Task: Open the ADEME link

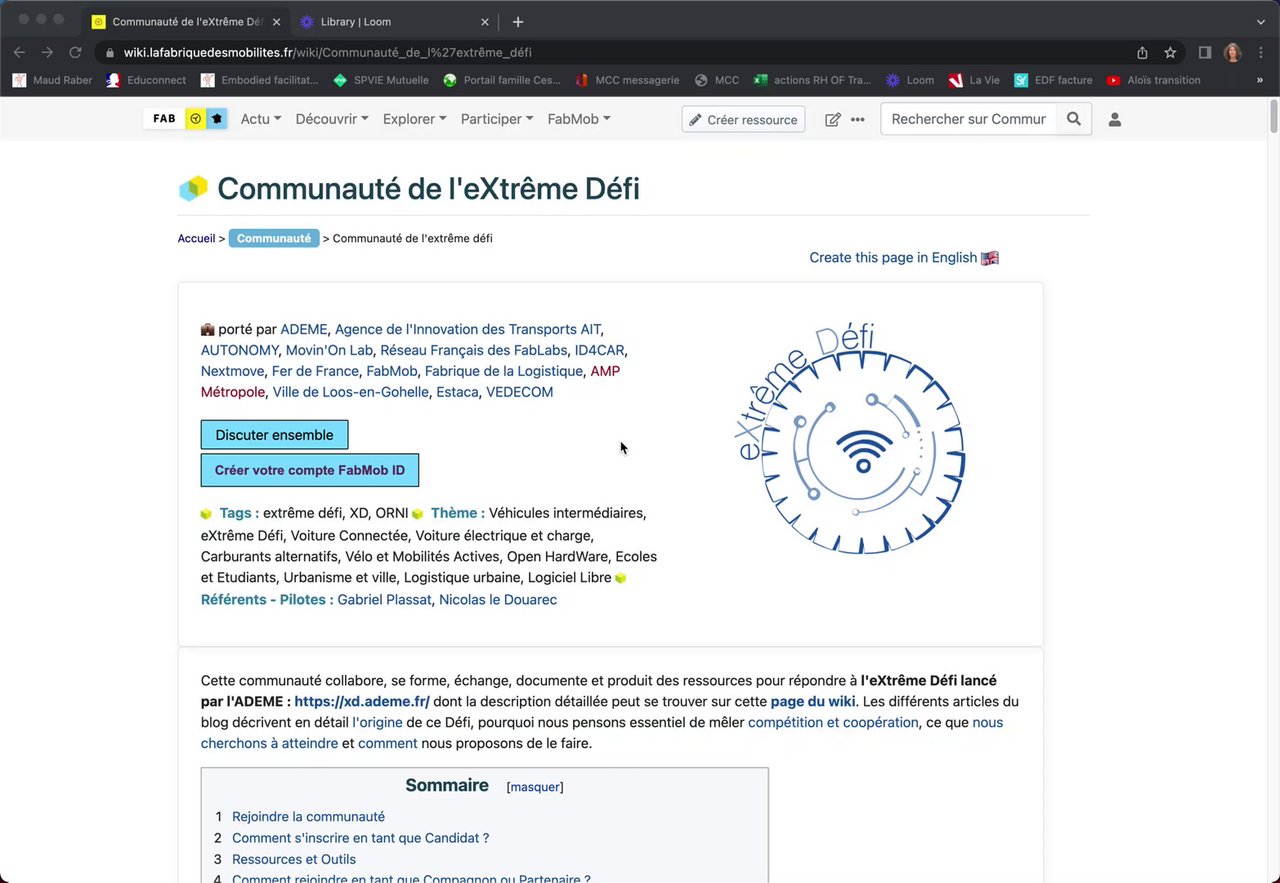Action: coord(304,329)
